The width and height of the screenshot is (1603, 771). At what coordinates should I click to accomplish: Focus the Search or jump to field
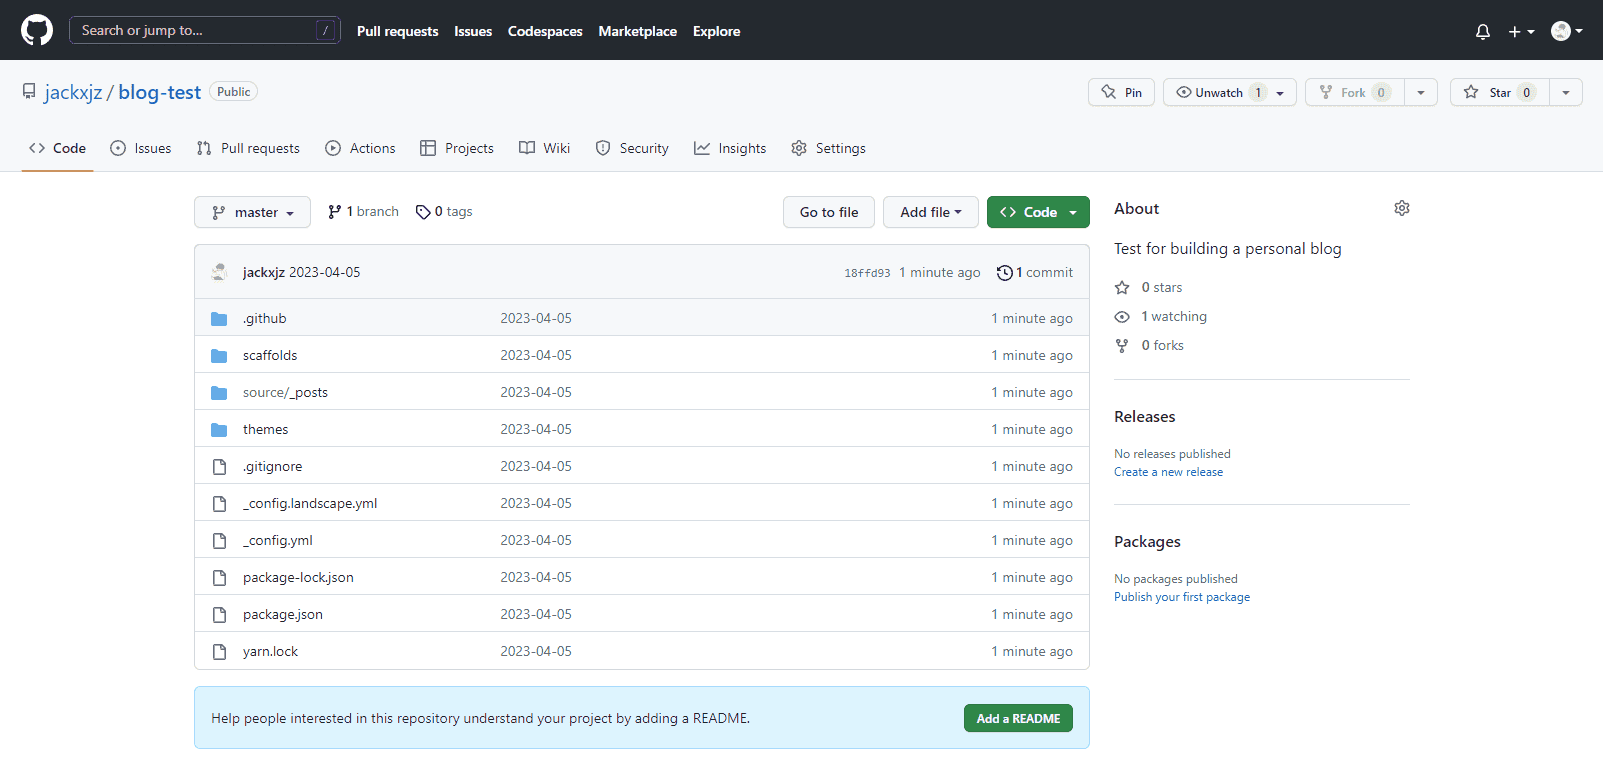(205, 30)
